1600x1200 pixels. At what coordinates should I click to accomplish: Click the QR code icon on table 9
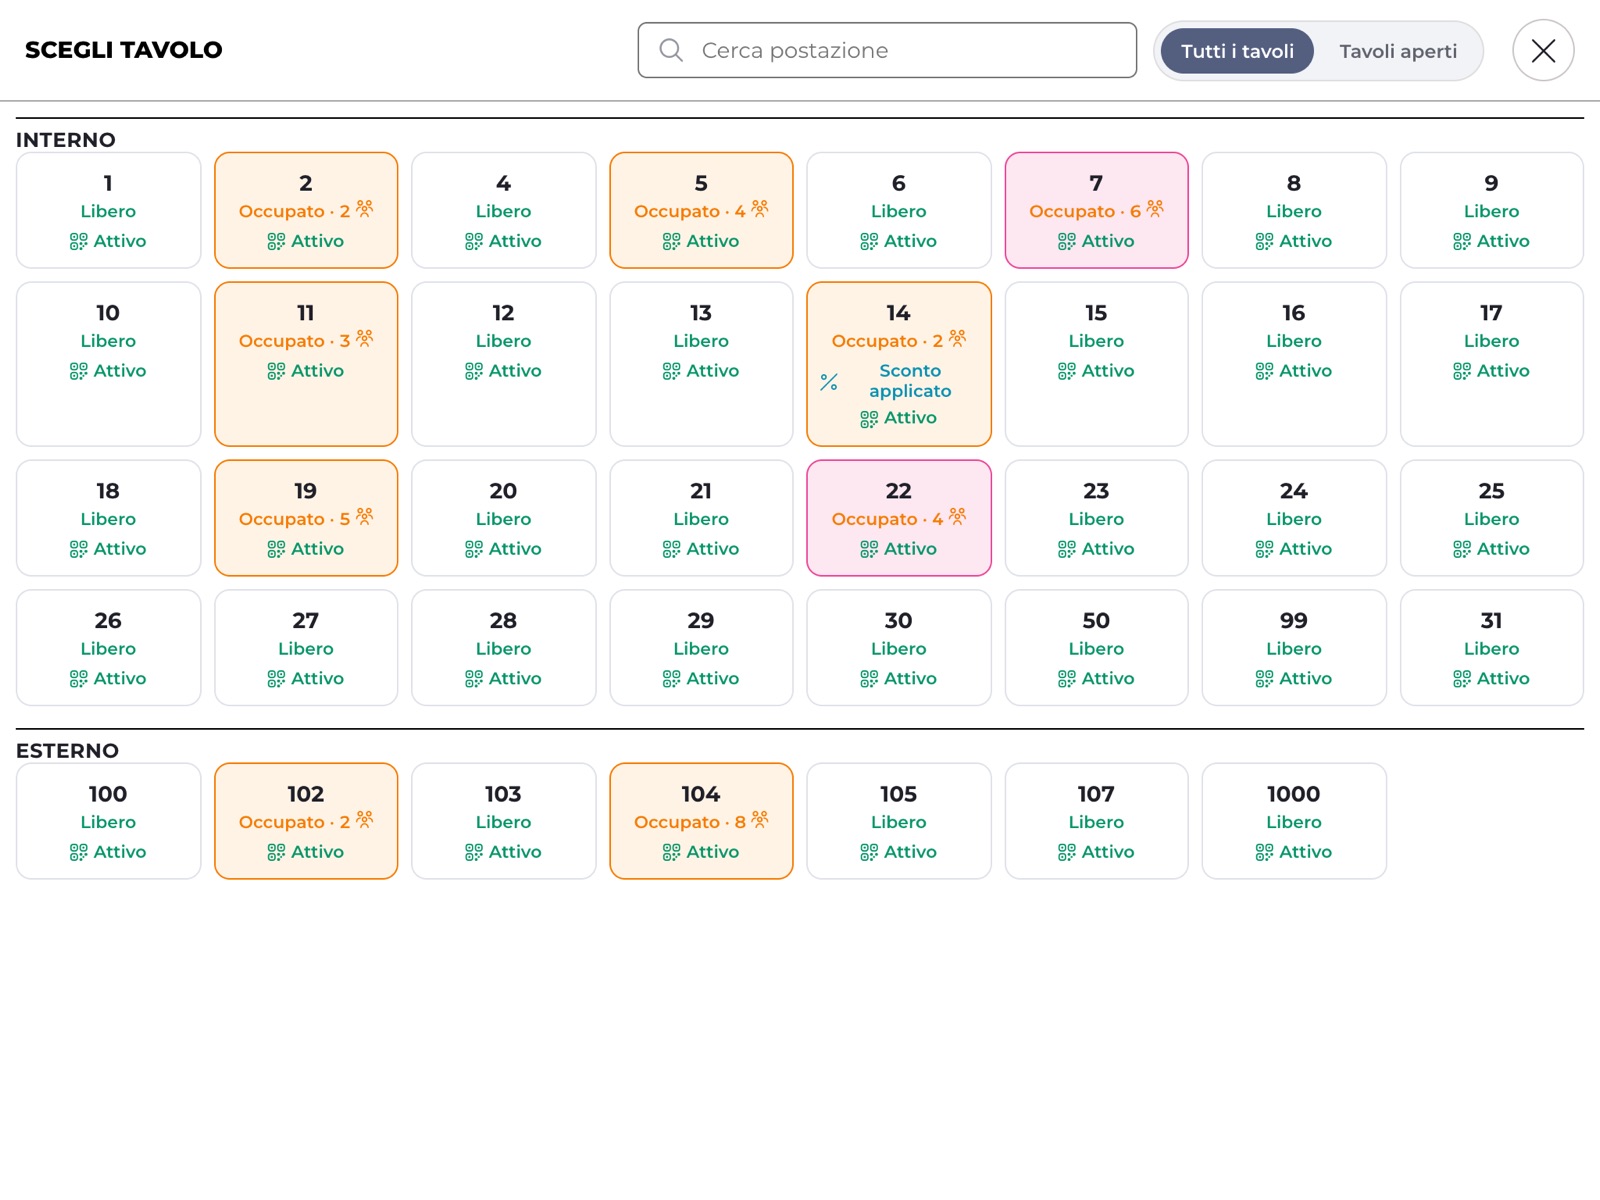point(1462,241)
